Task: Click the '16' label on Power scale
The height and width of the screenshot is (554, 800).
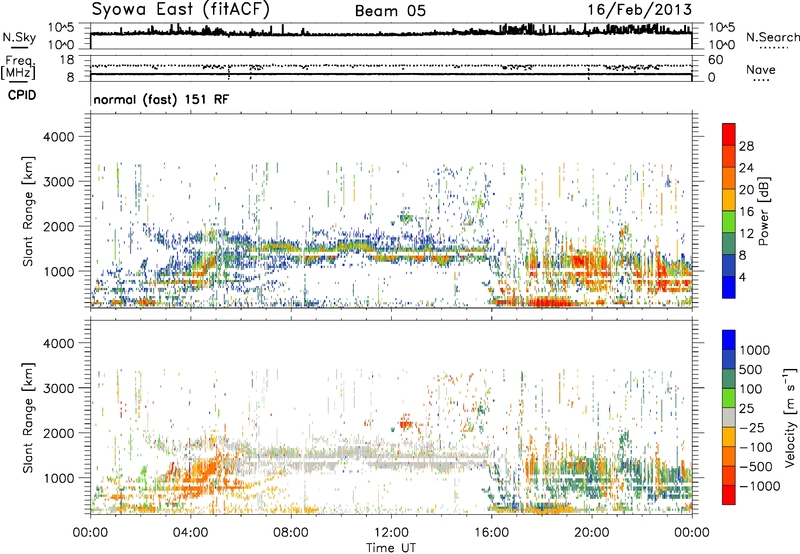Action: [x=746, y=212]
